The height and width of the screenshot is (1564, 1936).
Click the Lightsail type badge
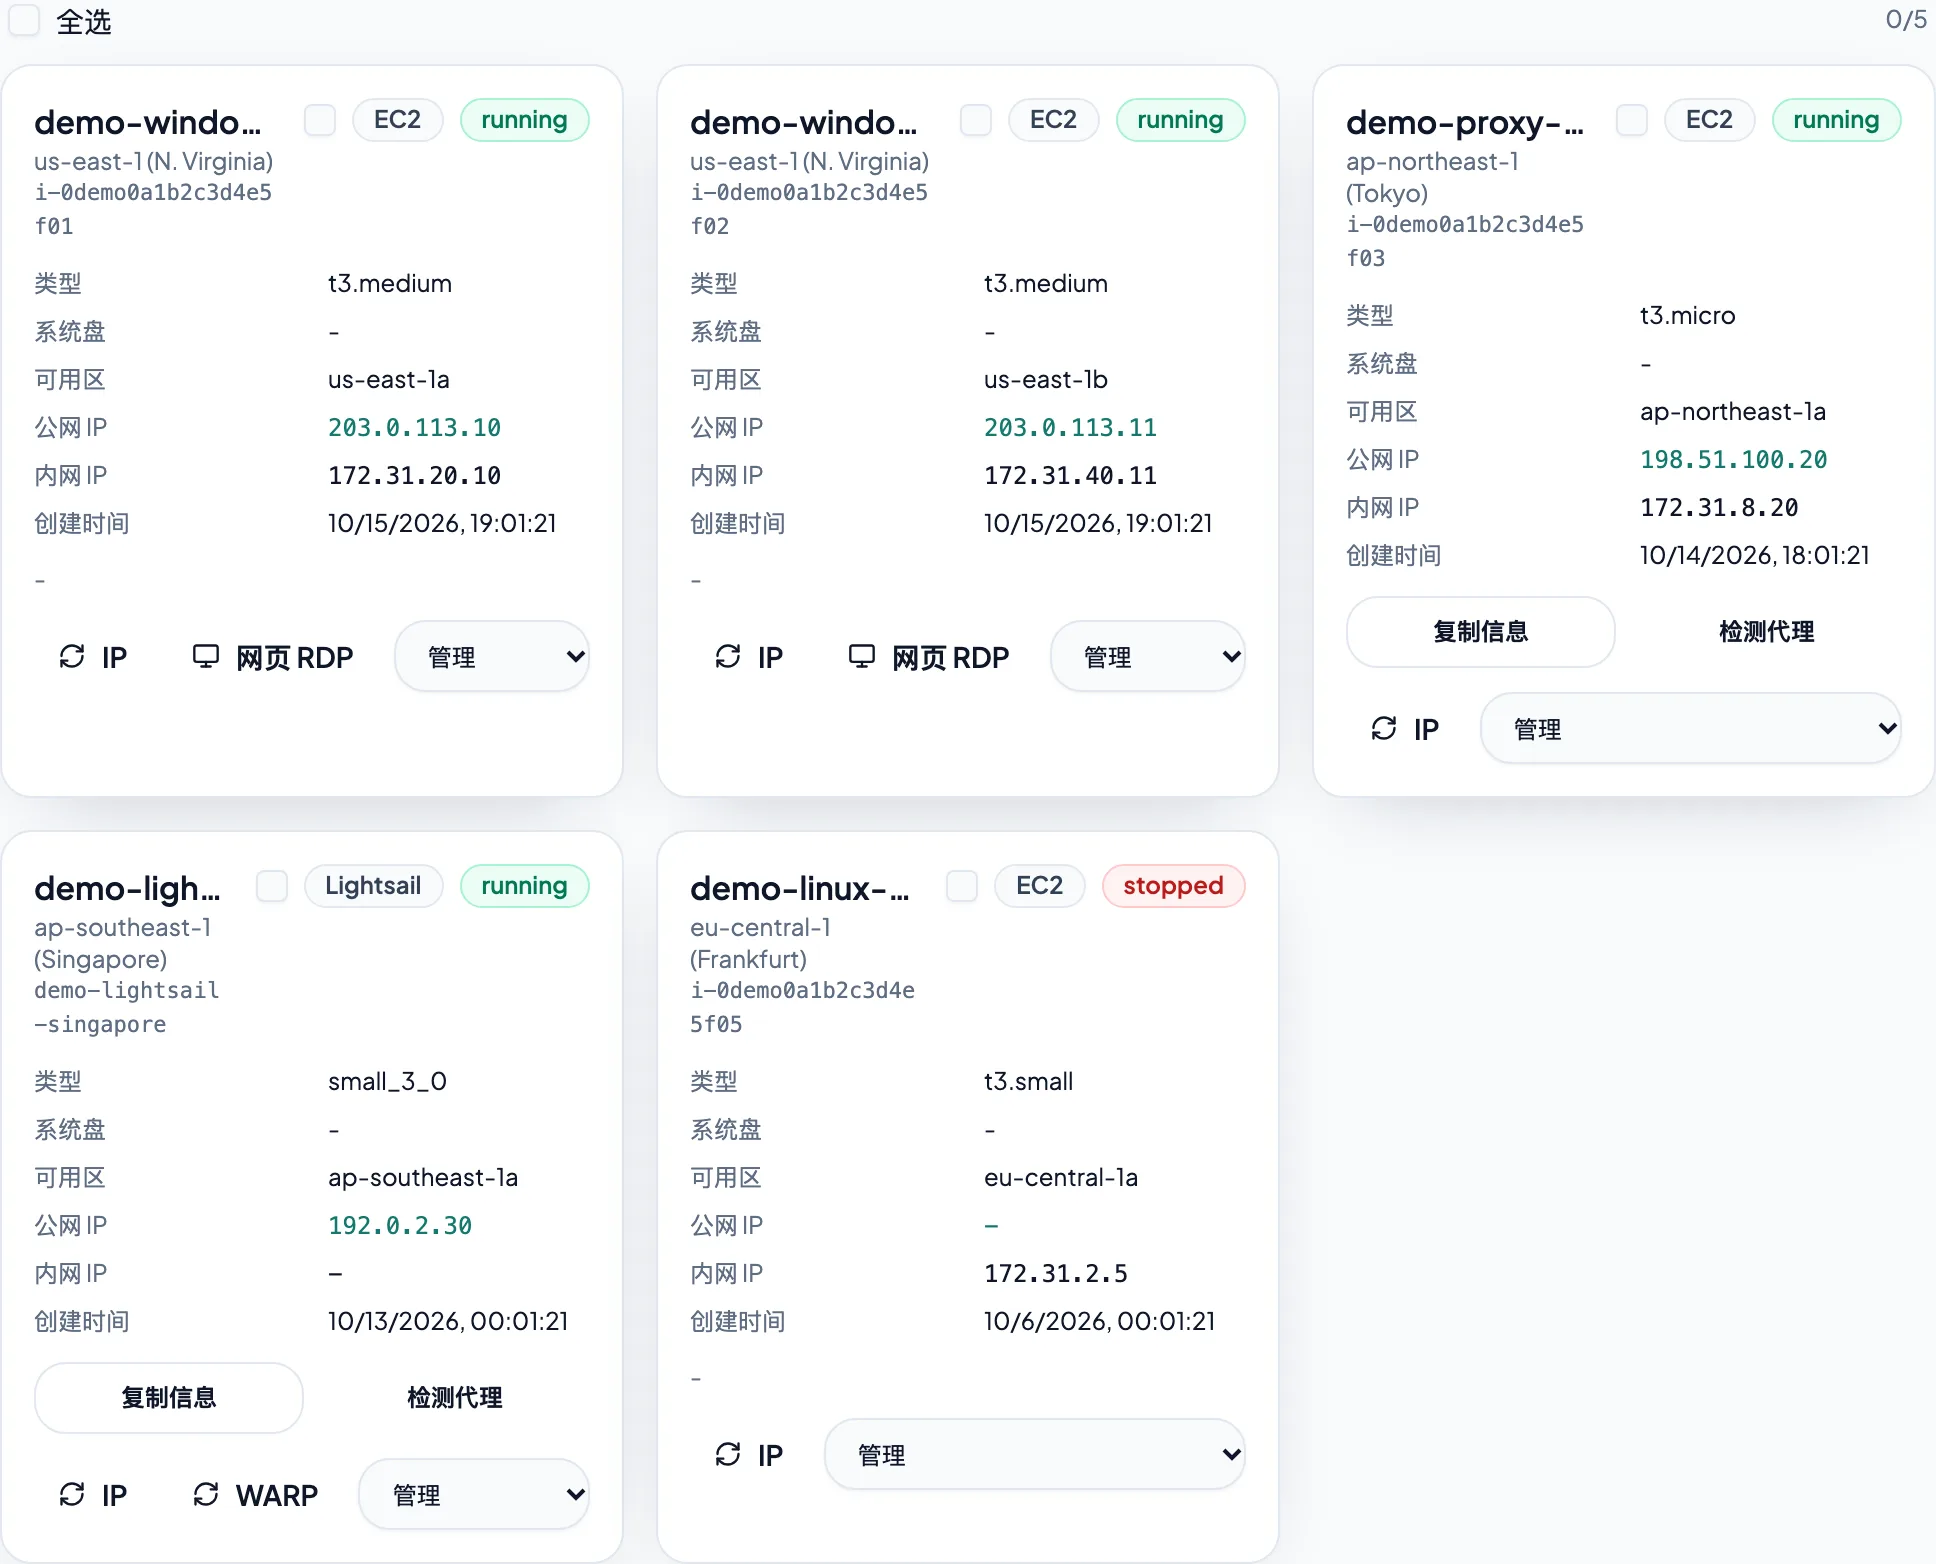pos(373,886)
